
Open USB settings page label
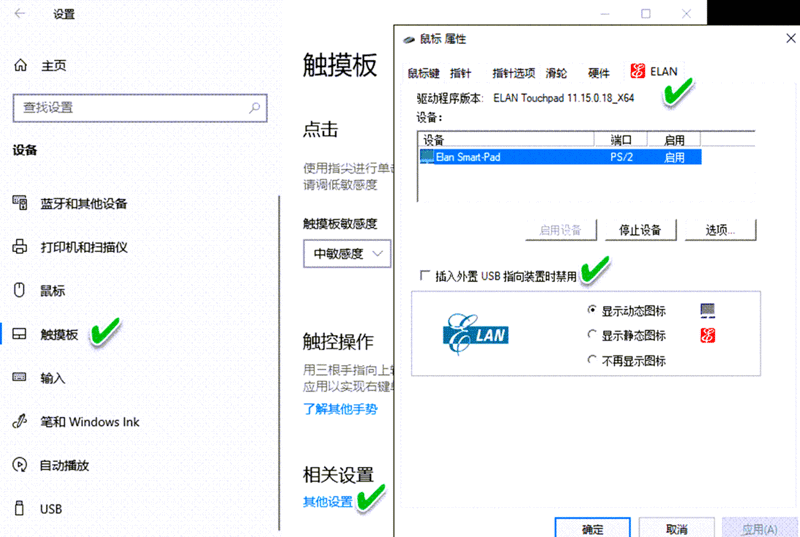click(51, 509)
